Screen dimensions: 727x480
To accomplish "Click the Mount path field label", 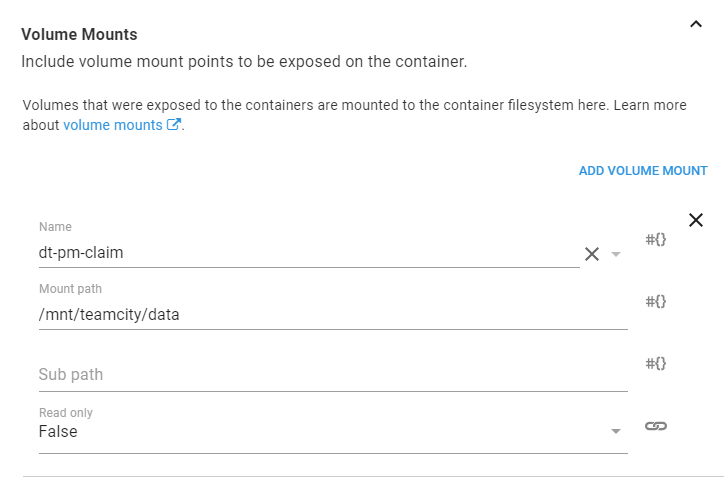I will [71, 289].
